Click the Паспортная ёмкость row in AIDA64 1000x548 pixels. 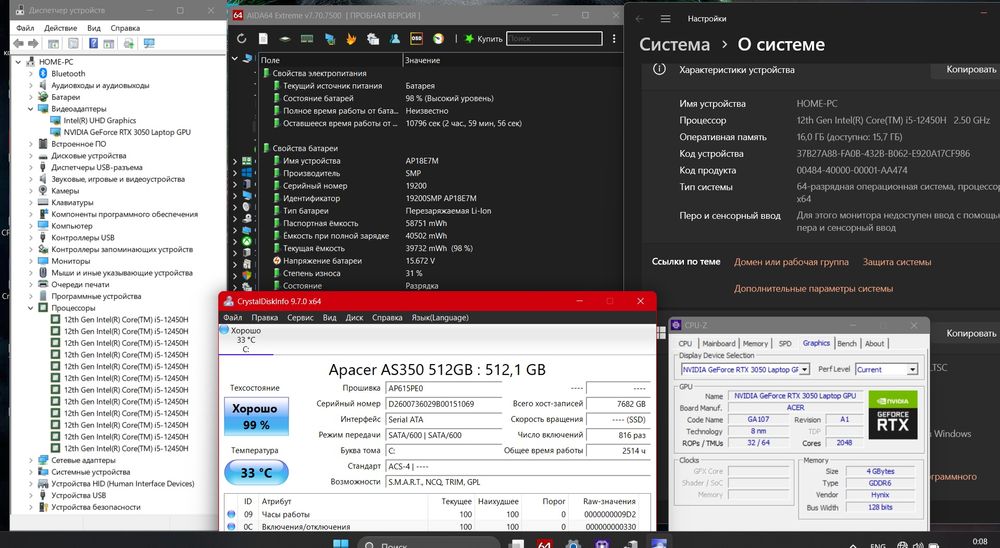coord(441,223)
